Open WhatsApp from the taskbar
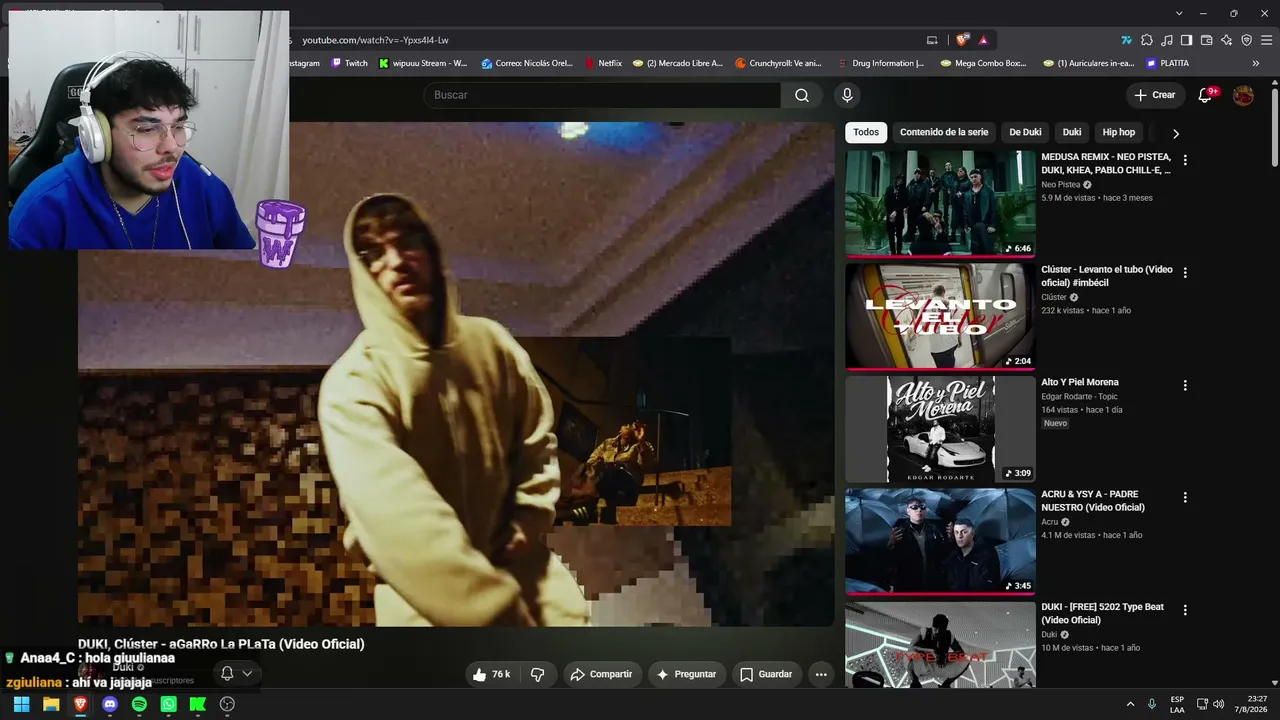 (x=169, y=704)
